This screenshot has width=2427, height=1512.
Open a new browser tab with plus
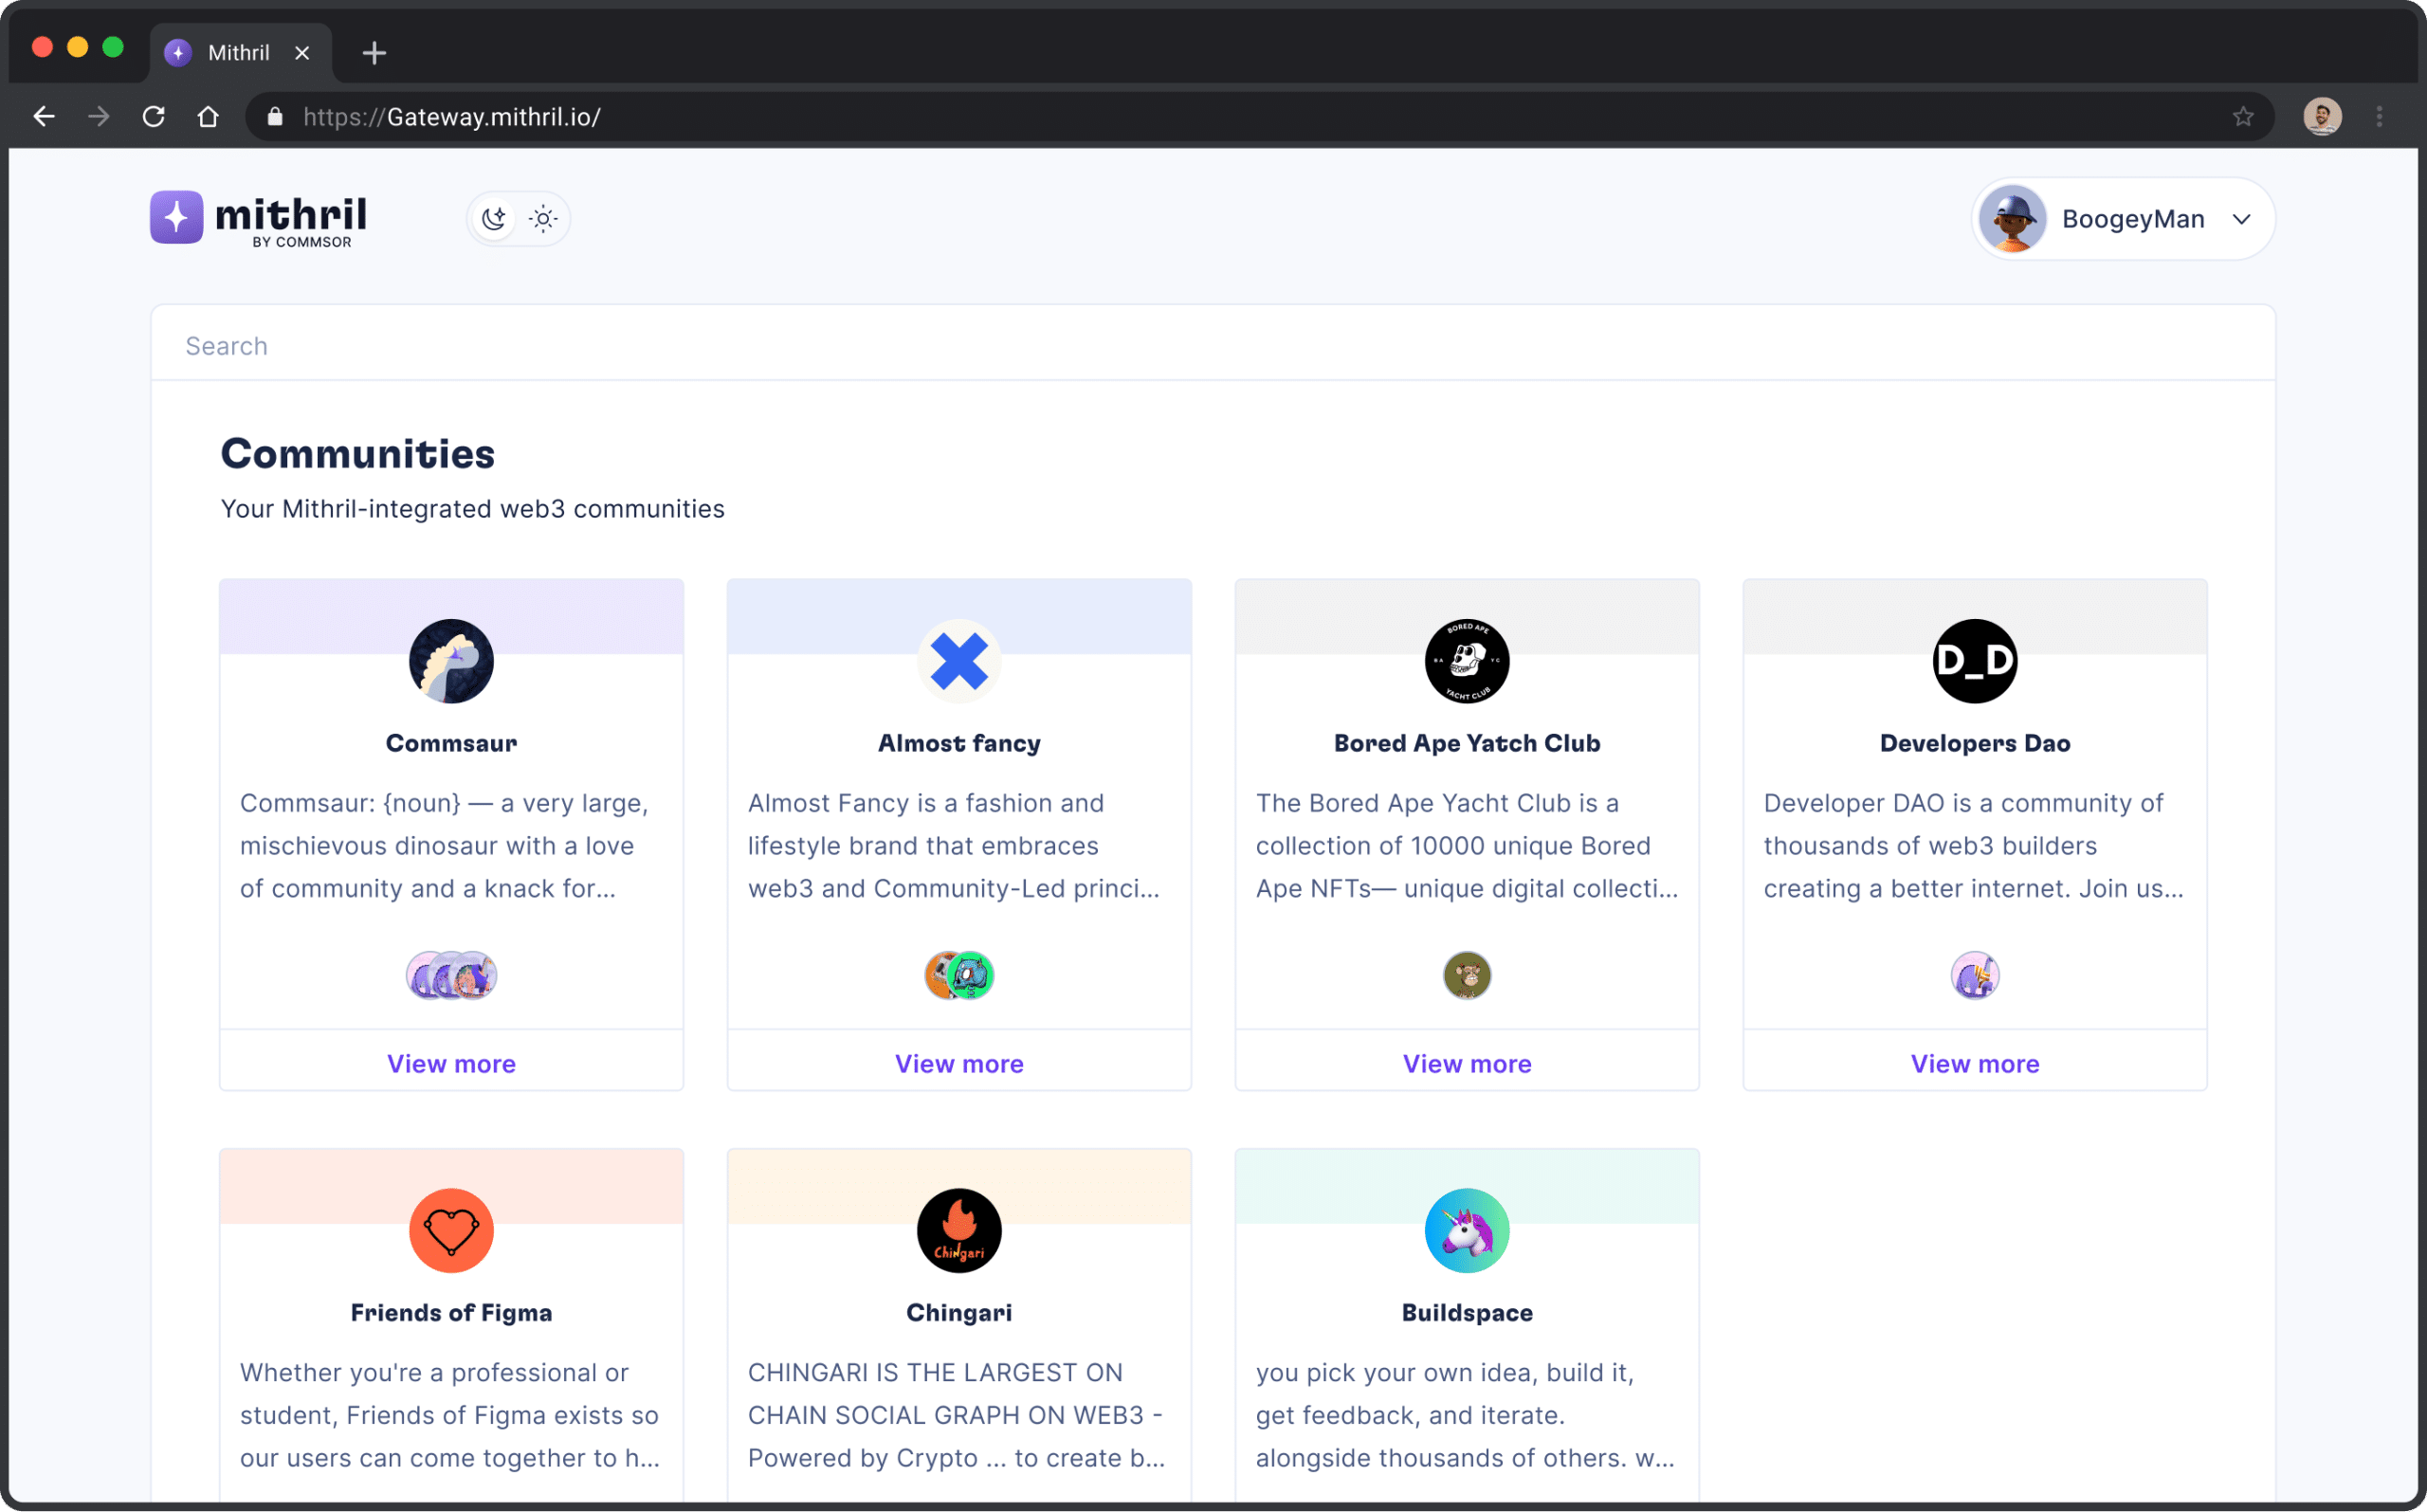374,53
